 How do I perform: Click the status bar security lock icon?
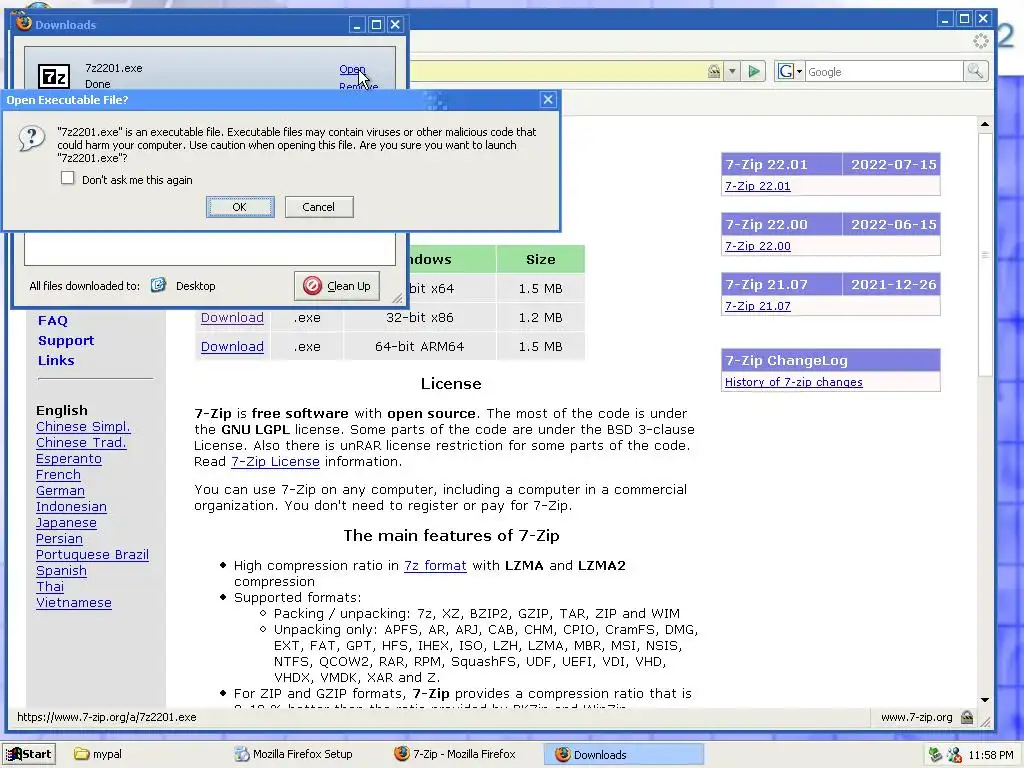[967, 717]
